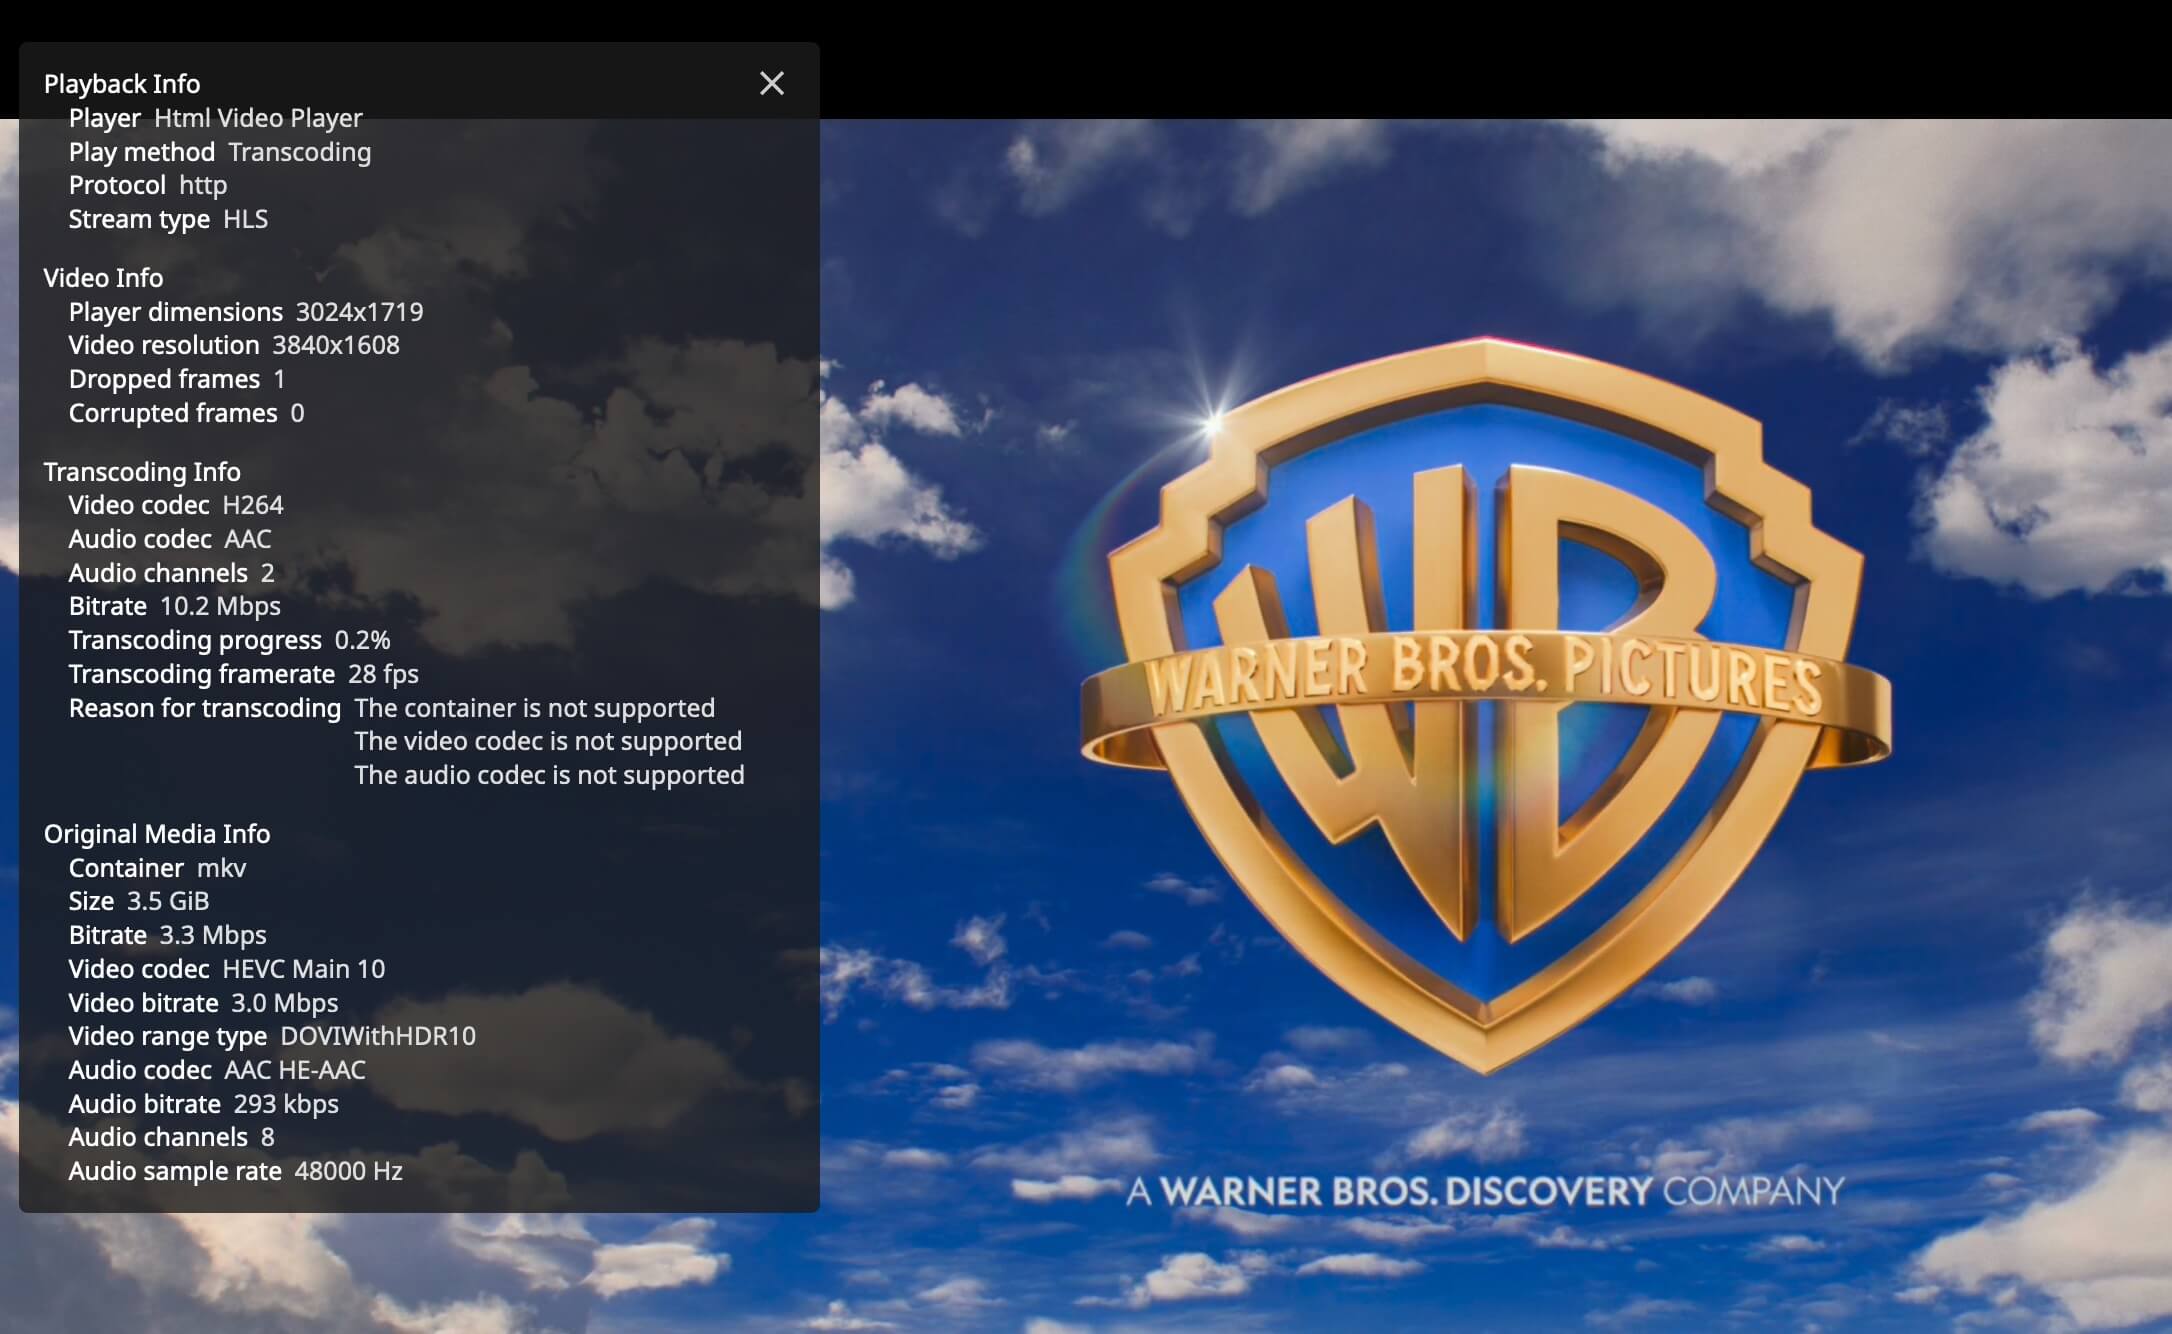
Task: Click Player dimensions '3024x1719'
Action: tap(360, 312)
